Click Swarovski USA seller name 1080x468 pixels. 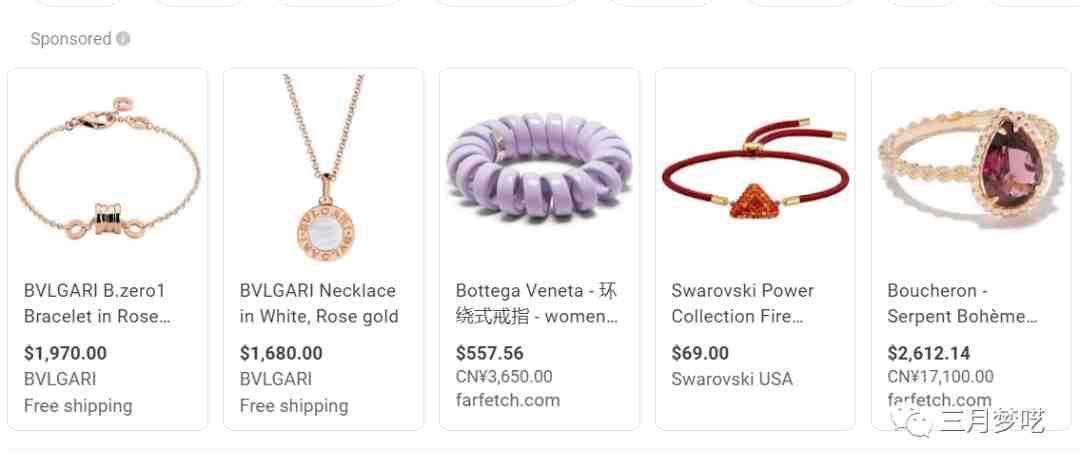click(x=732, y=379)
